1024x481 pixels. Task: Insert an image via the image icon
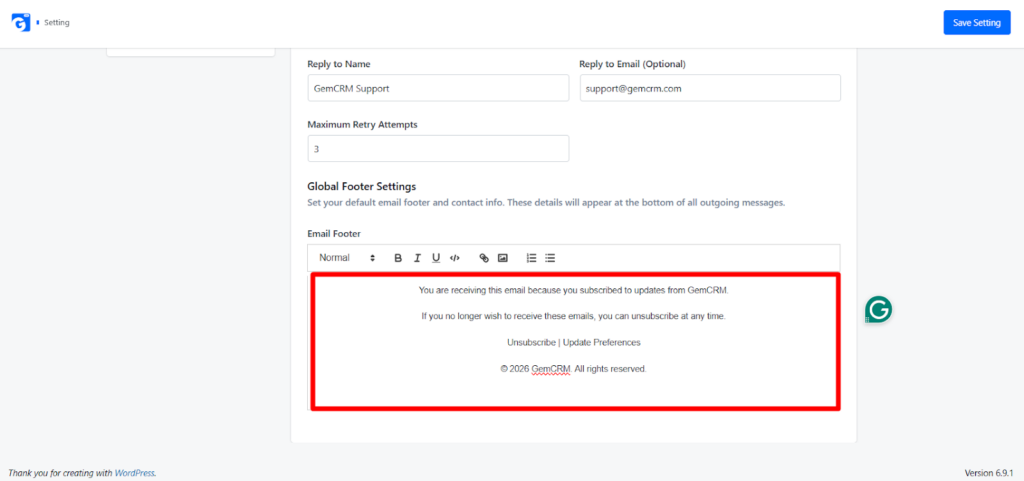pos(502,258)
